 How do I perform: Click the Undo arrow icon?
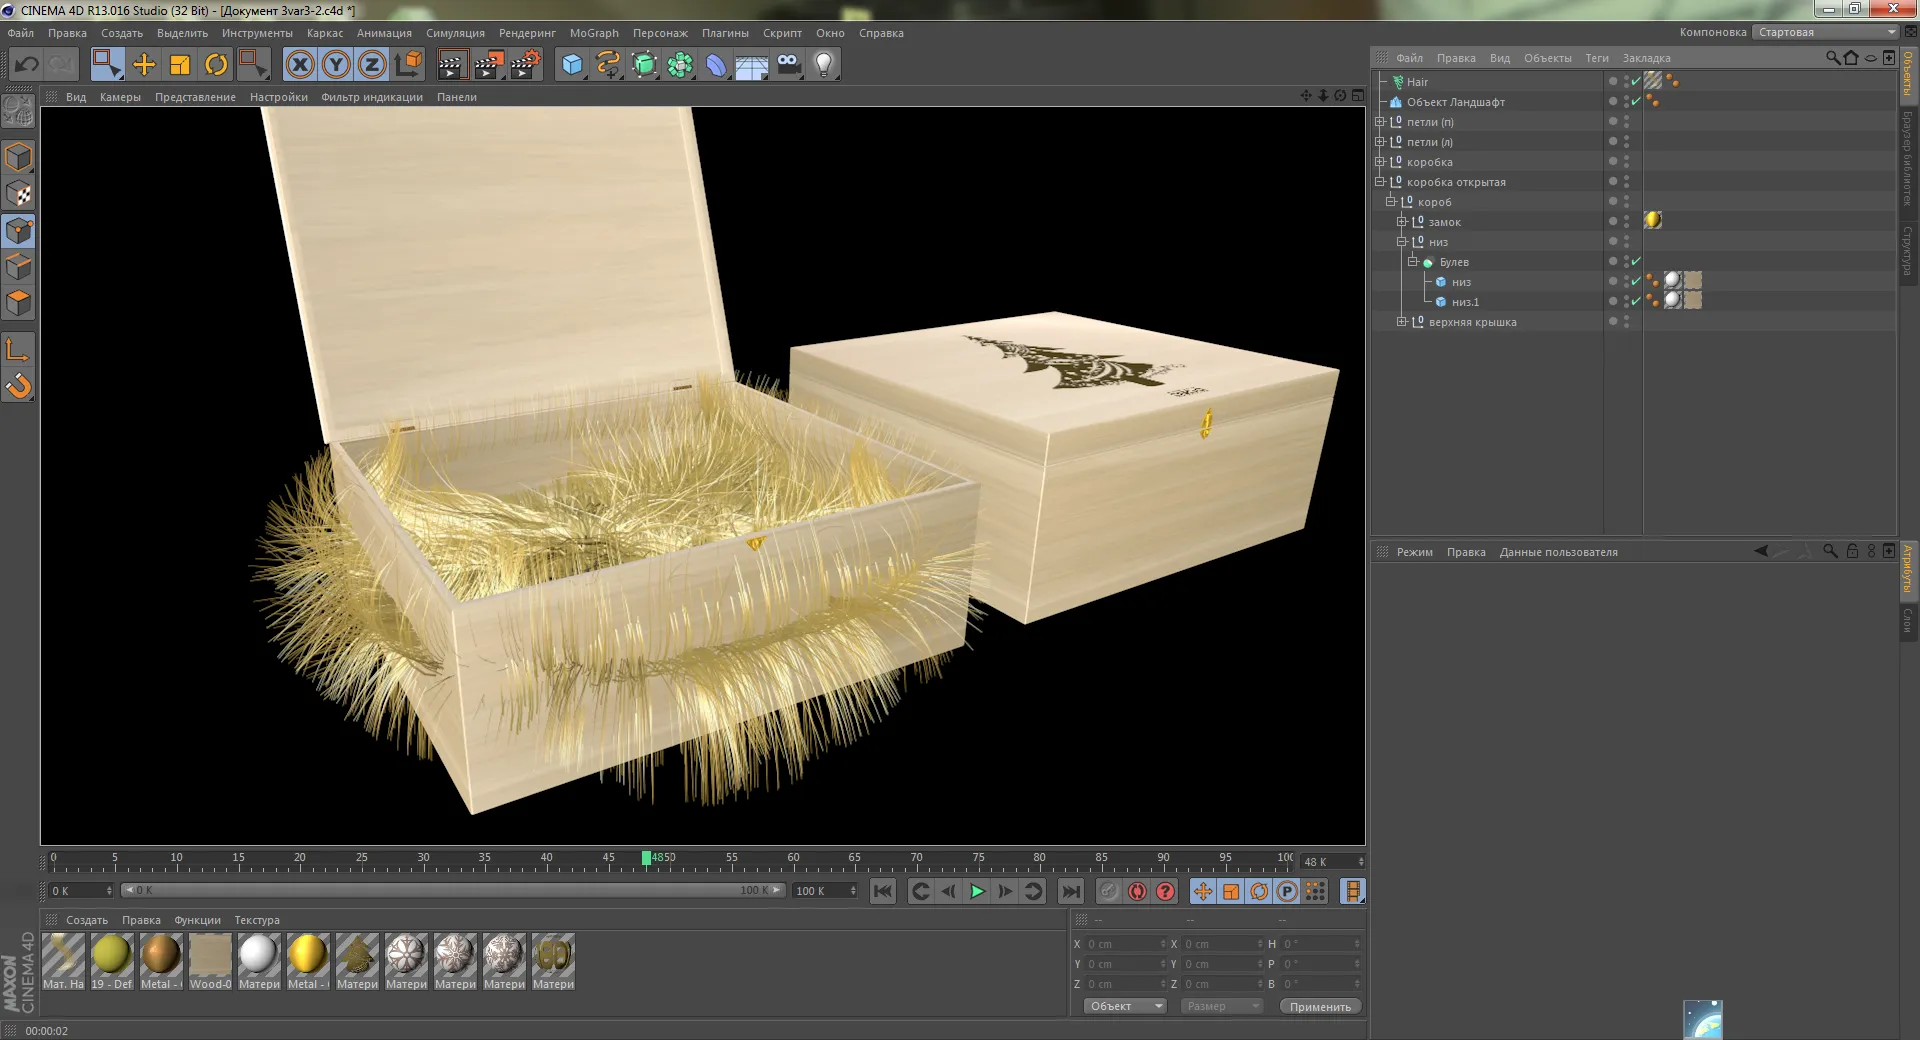26,65
